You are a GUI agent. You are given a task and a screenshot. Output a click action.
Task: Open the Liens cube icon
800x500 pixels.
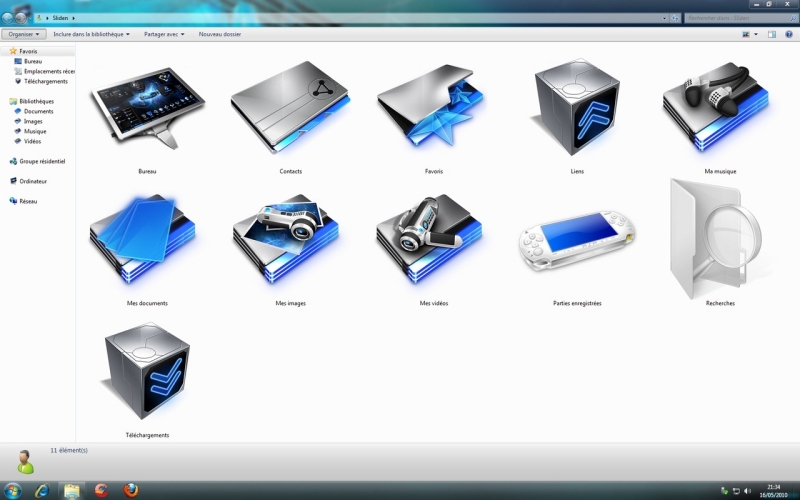pos(577,107)
